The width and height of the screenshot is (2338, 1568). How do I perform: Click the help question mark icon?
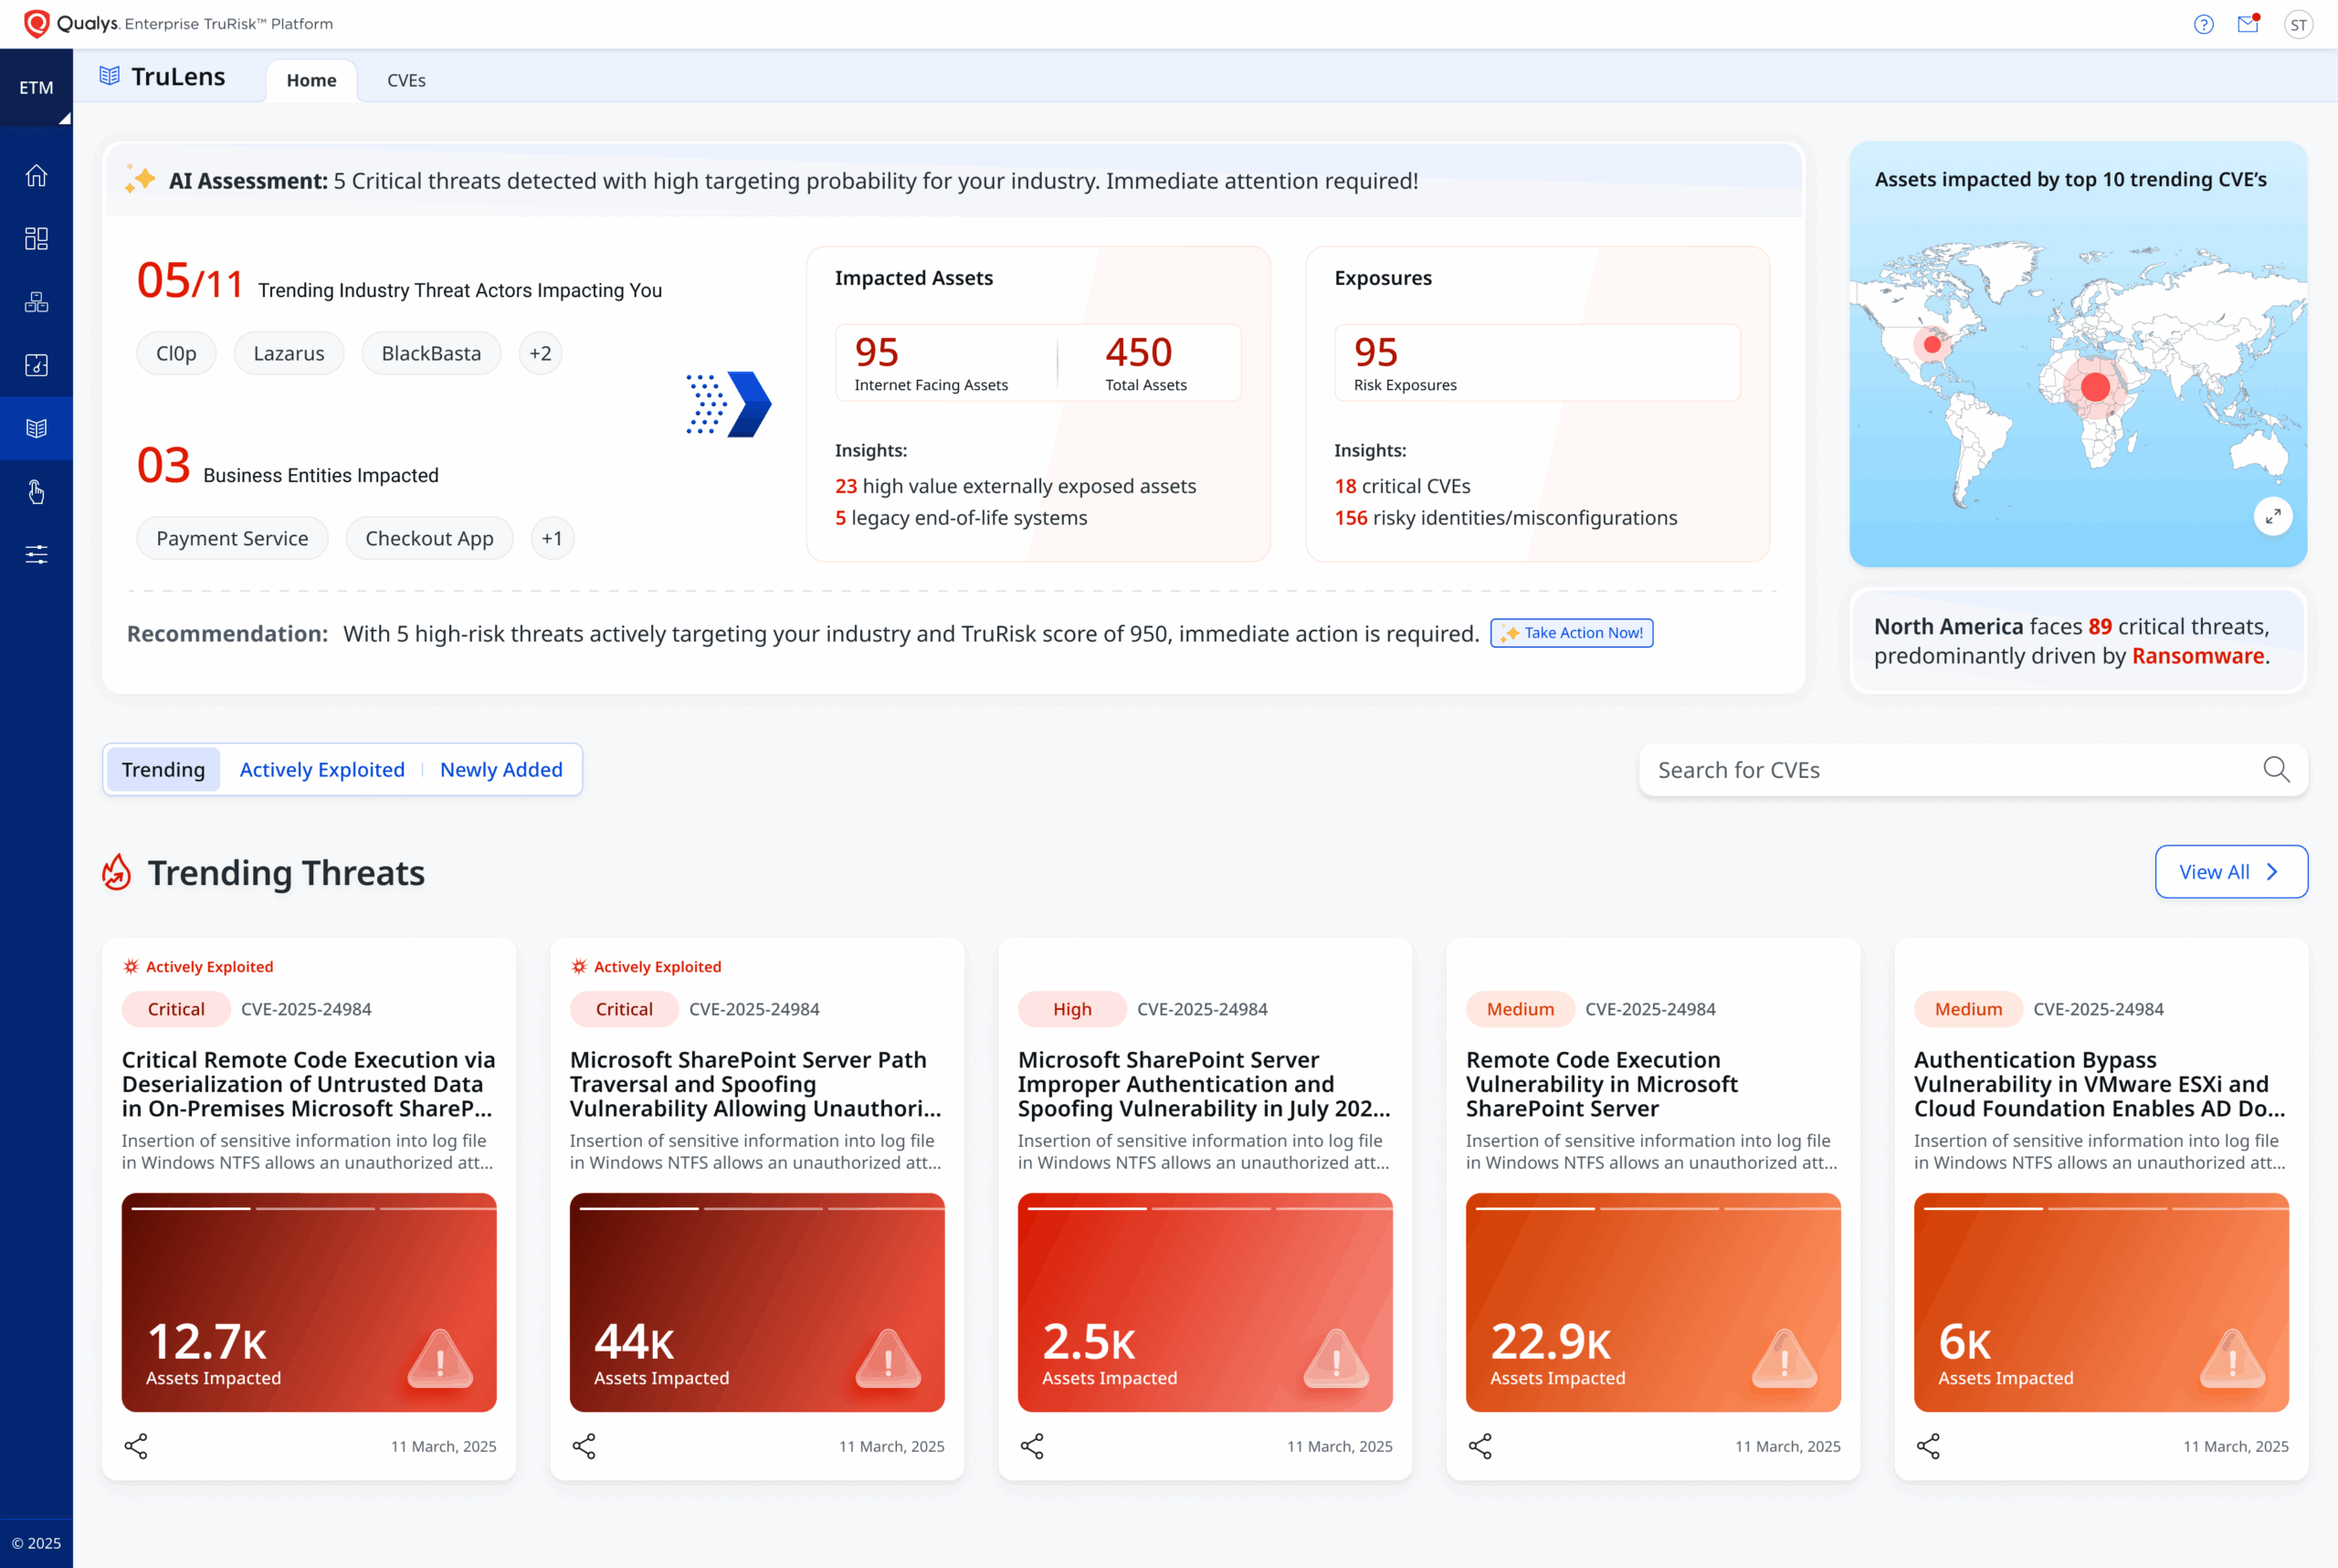point(2203,25)
